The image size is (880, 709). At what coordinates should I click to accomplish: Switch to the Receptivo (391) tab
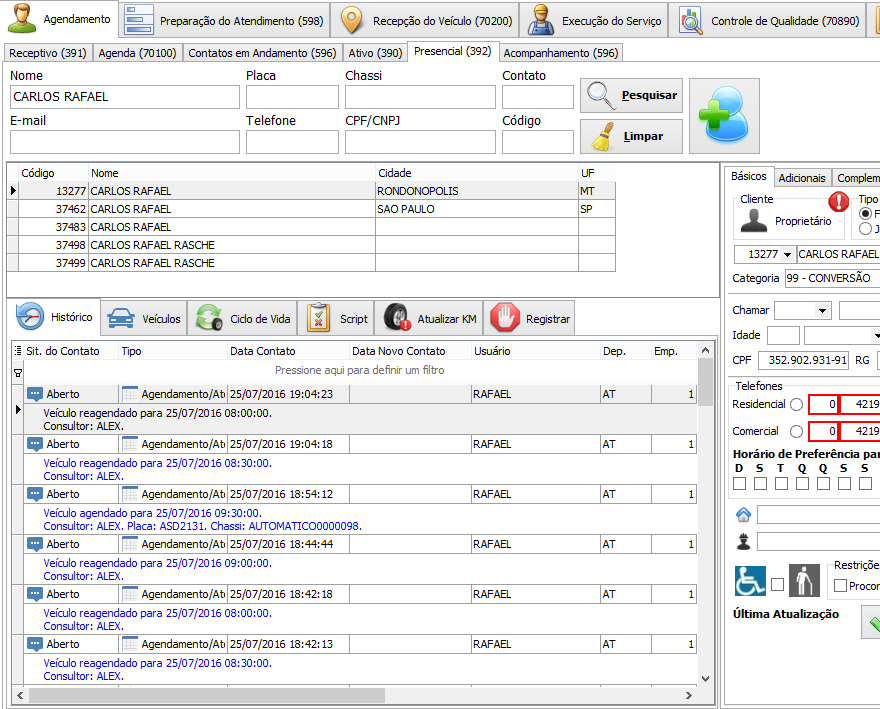click(x=47, y=53)
